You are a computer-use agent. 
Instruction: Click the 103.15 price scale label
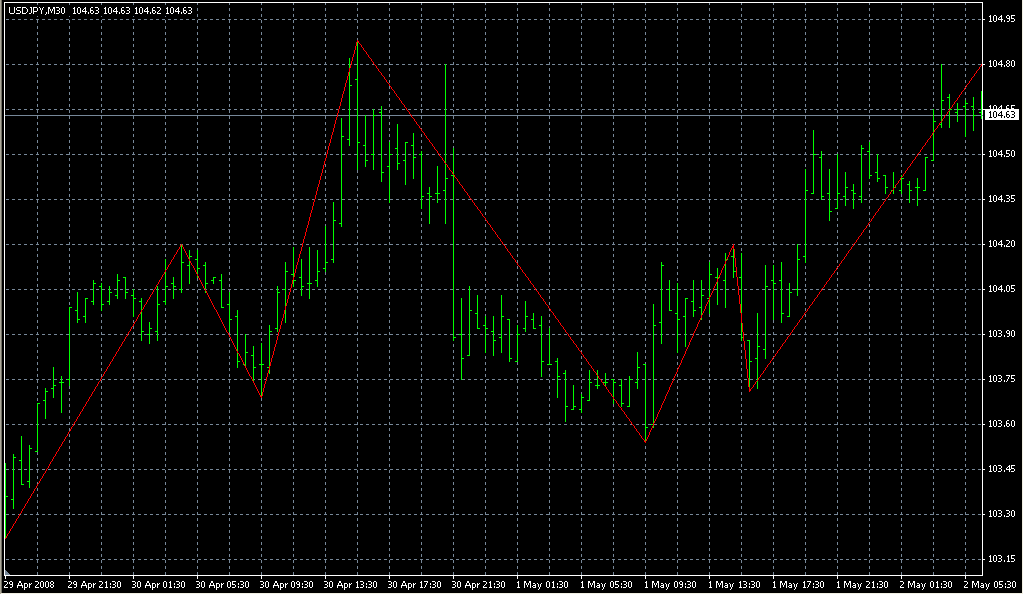pos(1001,559)
